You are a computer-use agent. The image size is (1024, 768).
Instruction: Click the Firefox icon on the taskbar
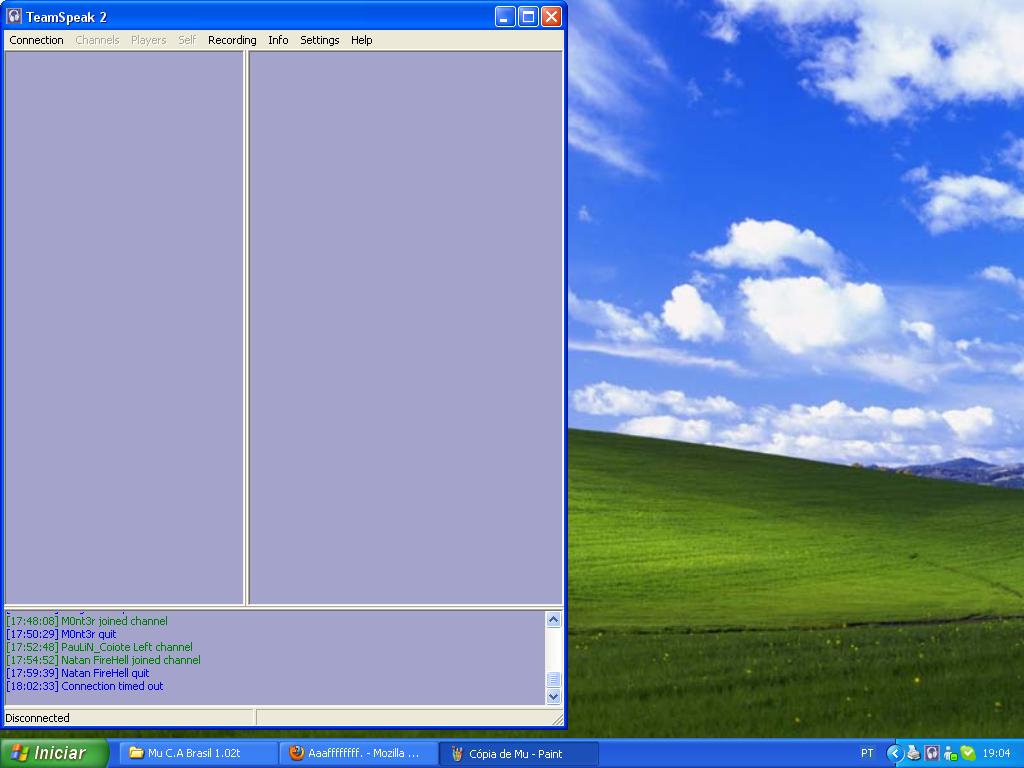(297, 753)
